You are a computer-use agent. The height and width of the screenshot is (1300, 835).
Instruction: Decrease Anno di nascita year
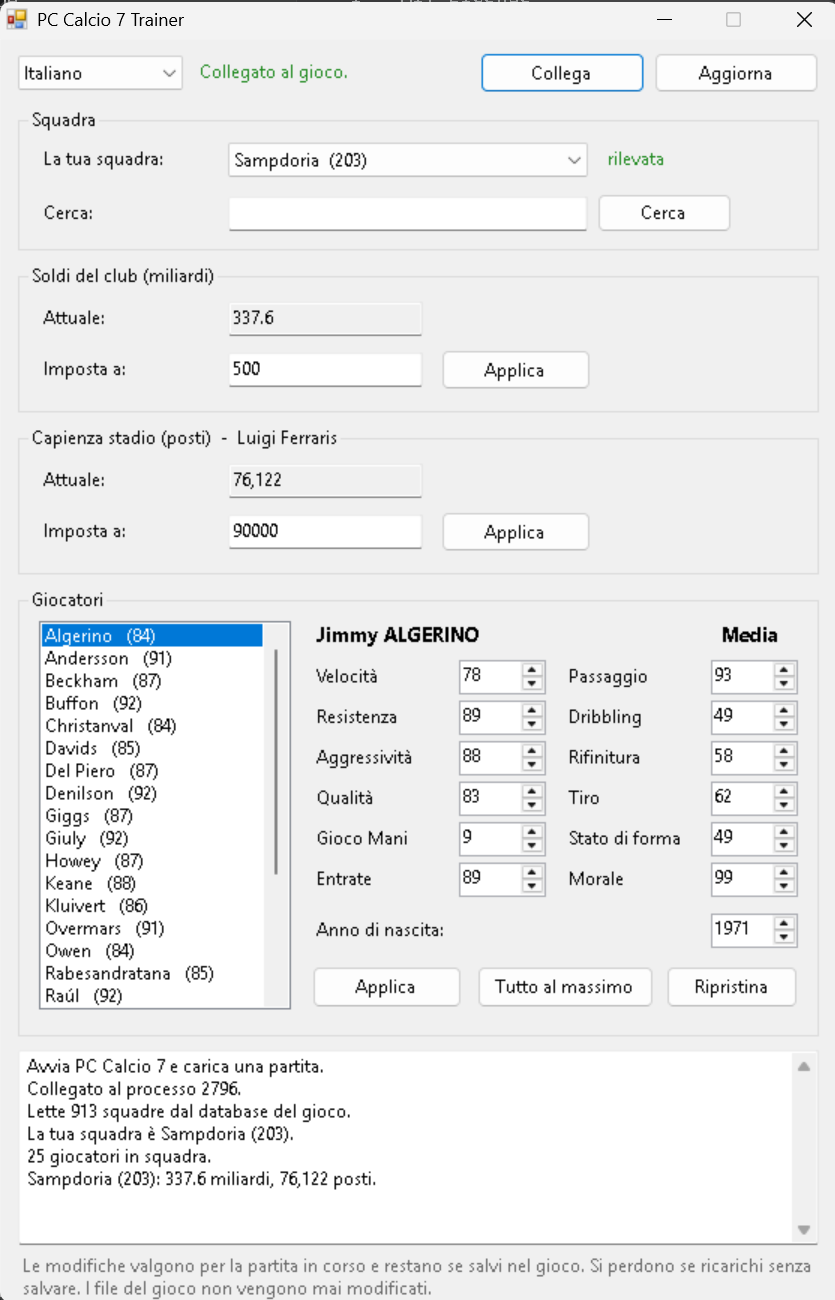[x=786, y=937]
